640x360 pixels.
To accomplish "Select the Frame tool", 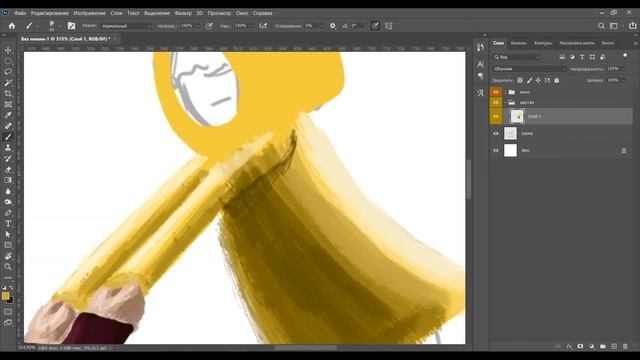I will [8, 104].
